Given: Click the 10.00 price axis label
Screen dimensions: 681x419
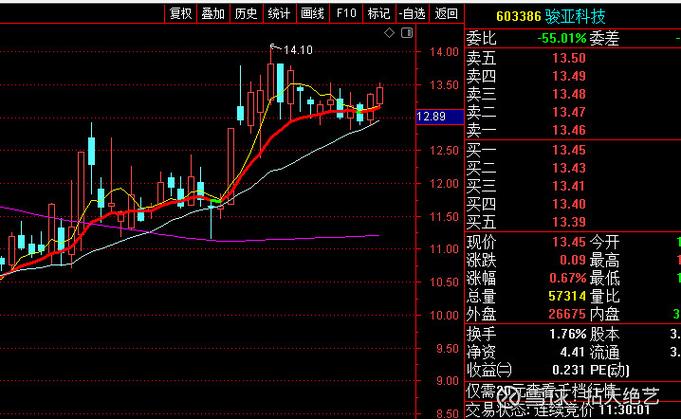Looking at the screenshot, I should 444,315.
